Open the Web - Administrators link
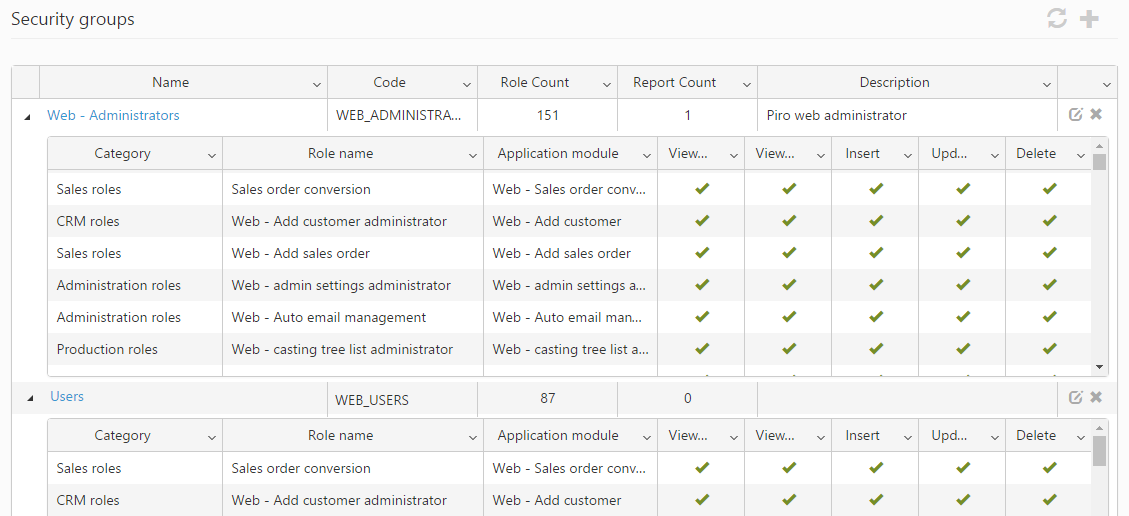The height and width of the screenshot is (516, 1129). [x=113, y=115]
